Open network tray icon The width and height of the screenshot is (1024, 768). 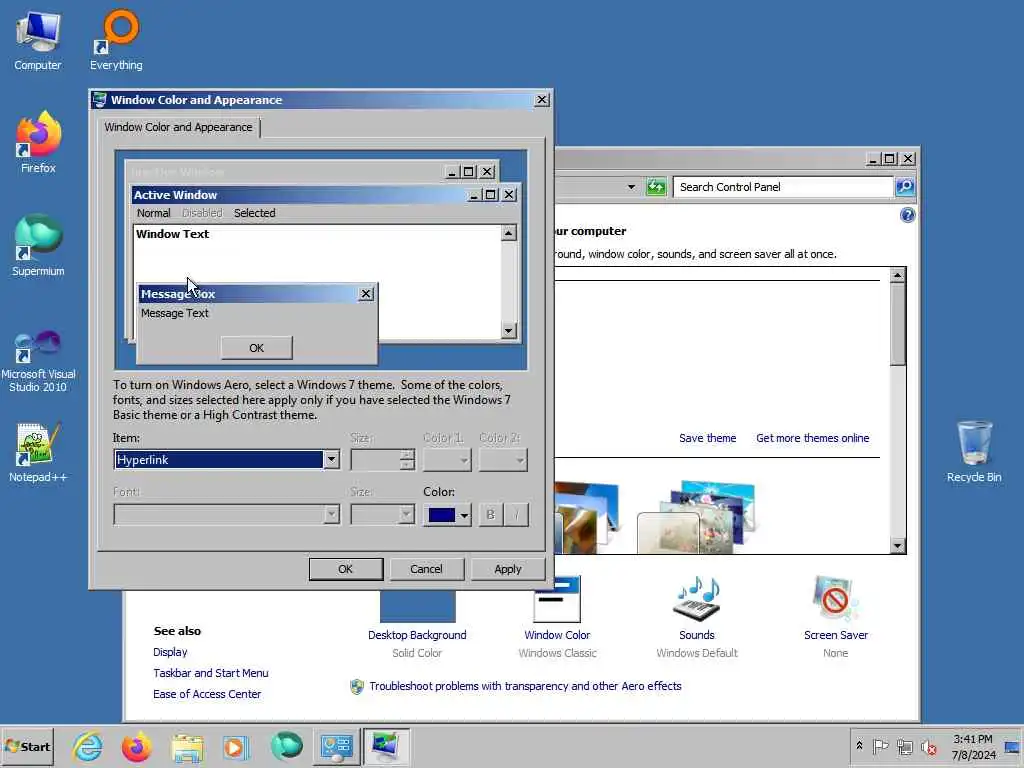pyautogui.click(x=904, y=746)
